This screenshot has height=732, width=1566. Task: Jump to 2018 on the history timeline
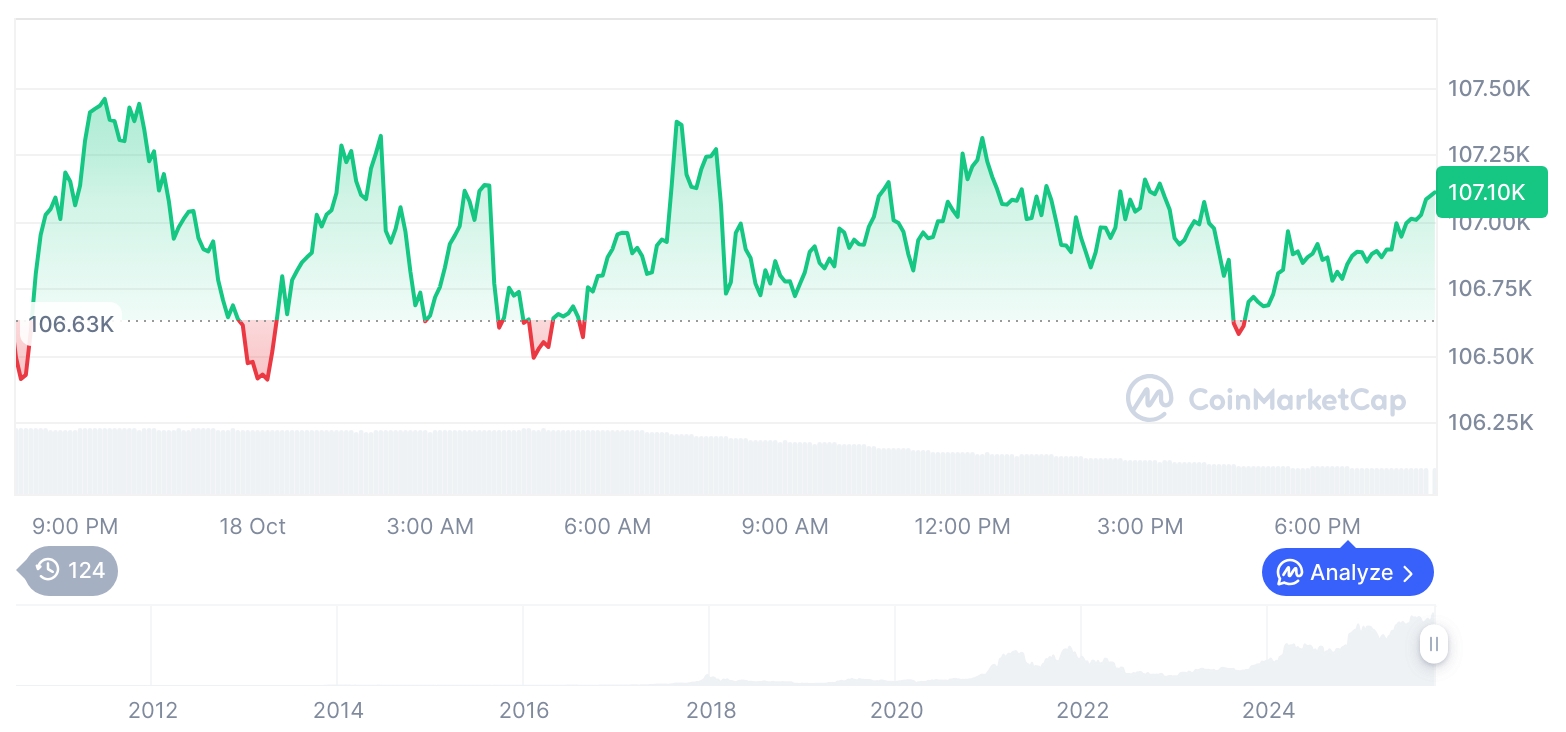pyautogui.click(x=711, y=710)
